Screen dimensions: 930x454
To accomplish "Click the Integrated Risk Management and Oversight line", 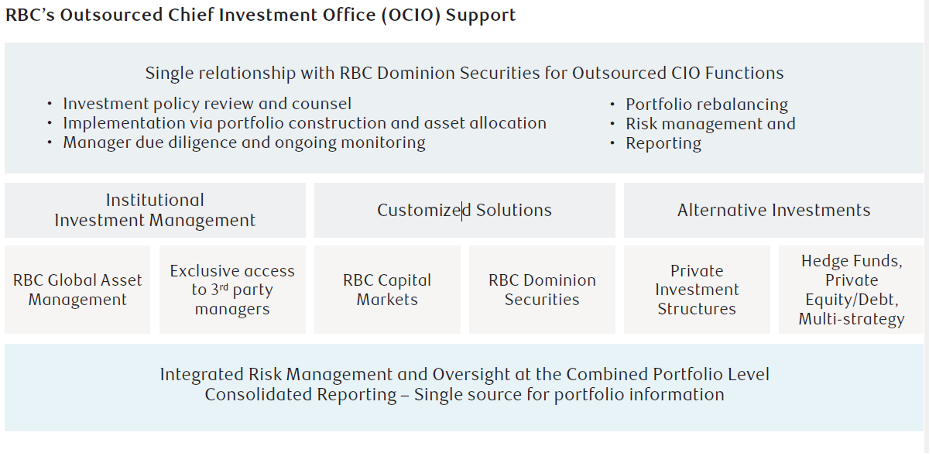I will [x=464, y=374].
